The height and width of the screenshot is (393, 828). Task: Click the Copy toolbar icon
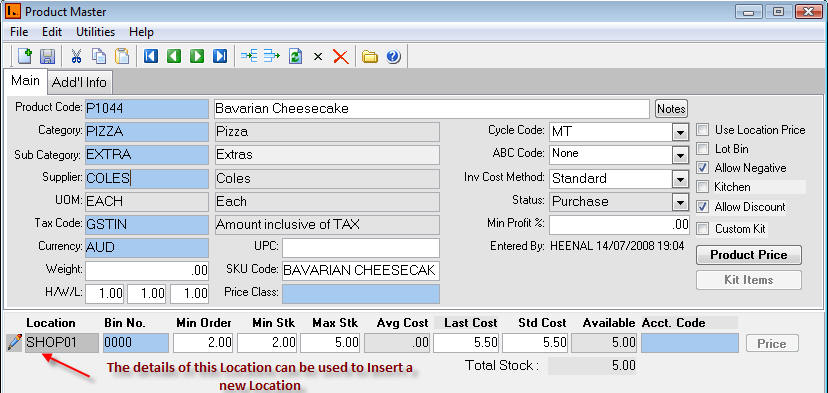(99, 56)
